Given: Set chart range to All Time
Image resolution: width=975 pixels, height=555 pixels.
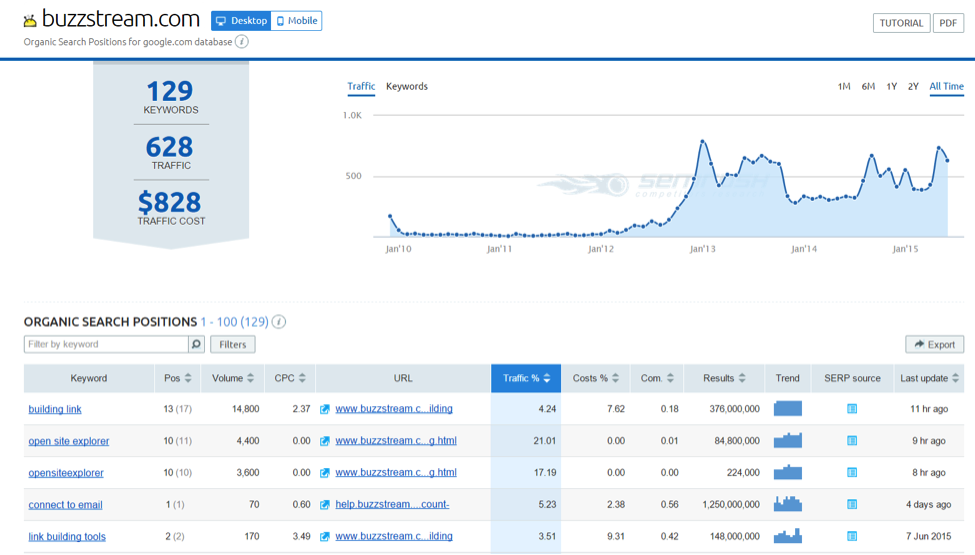Looking at the screenshot, I should click(x=946, y=86).
